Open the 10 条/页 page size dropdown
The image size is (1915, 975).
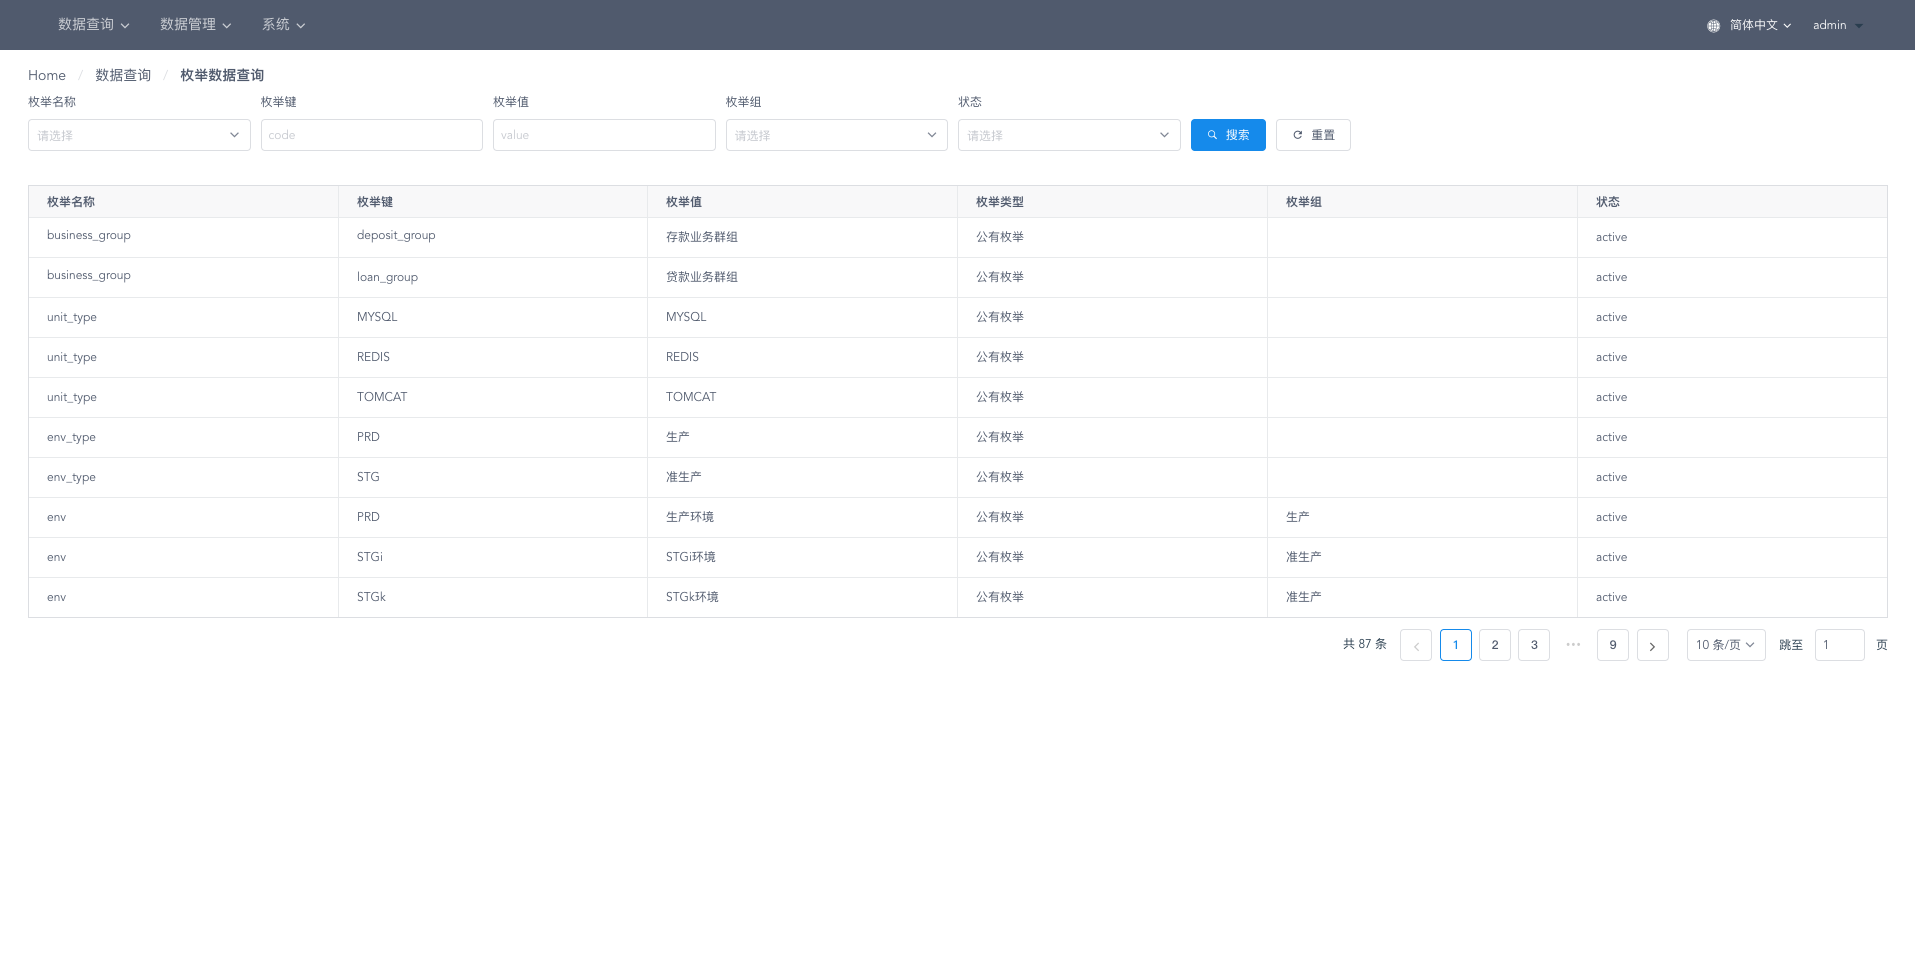click(1726, 645)
